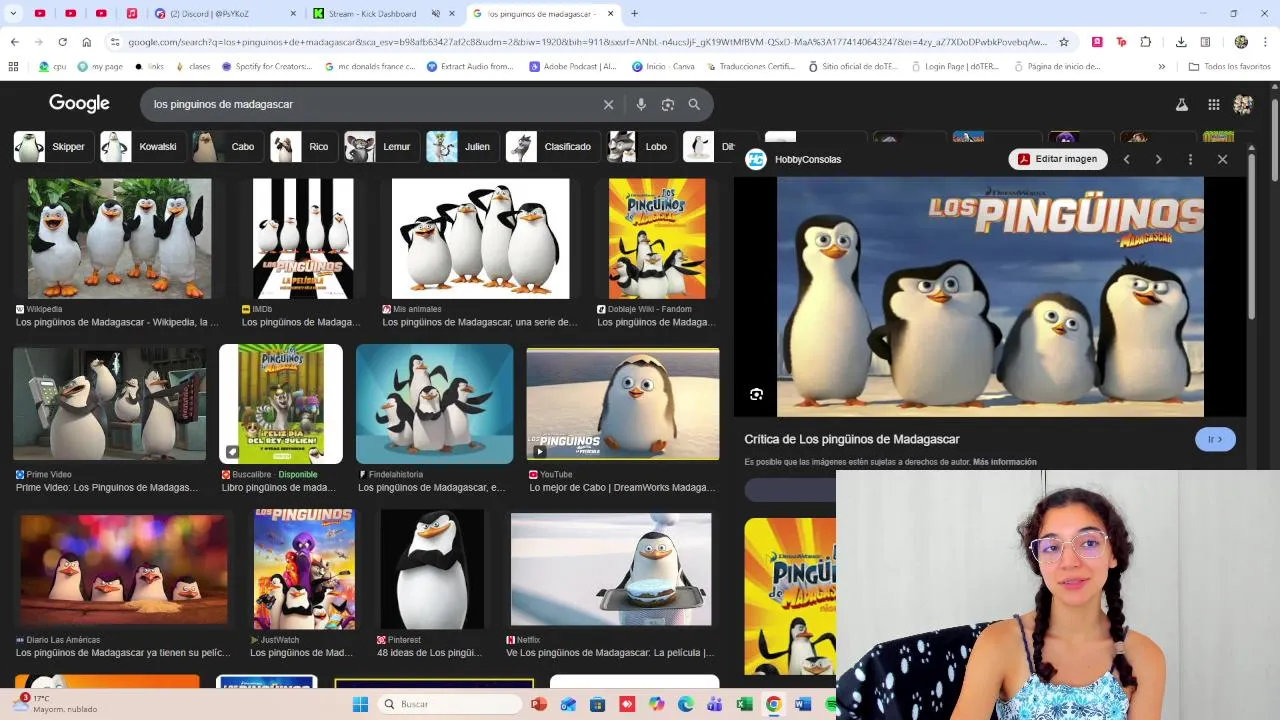
Task: Filter images by Cabo chip
Action: [x=228, y=146]
